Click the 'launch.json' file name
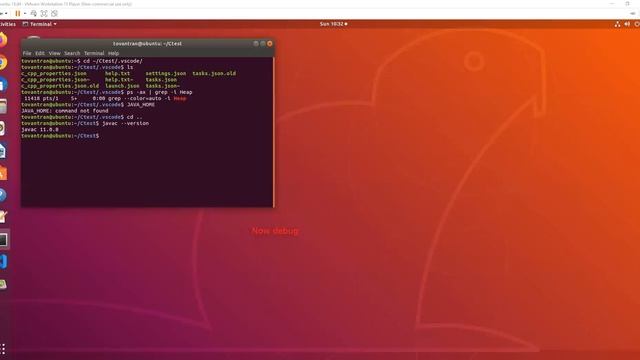 pyautogui.click(x=122, y=86)
